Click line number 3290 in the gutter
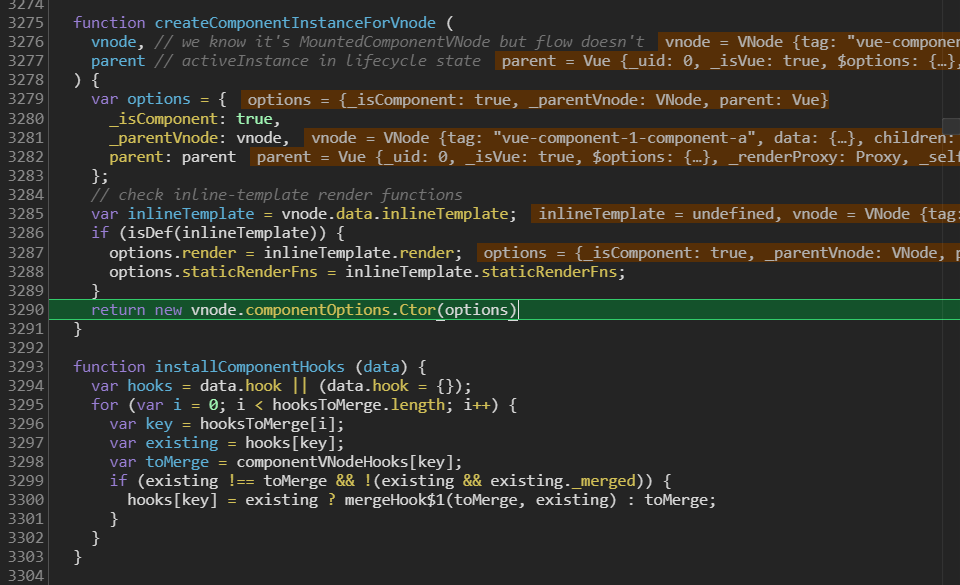 click(x=26, y=310)
